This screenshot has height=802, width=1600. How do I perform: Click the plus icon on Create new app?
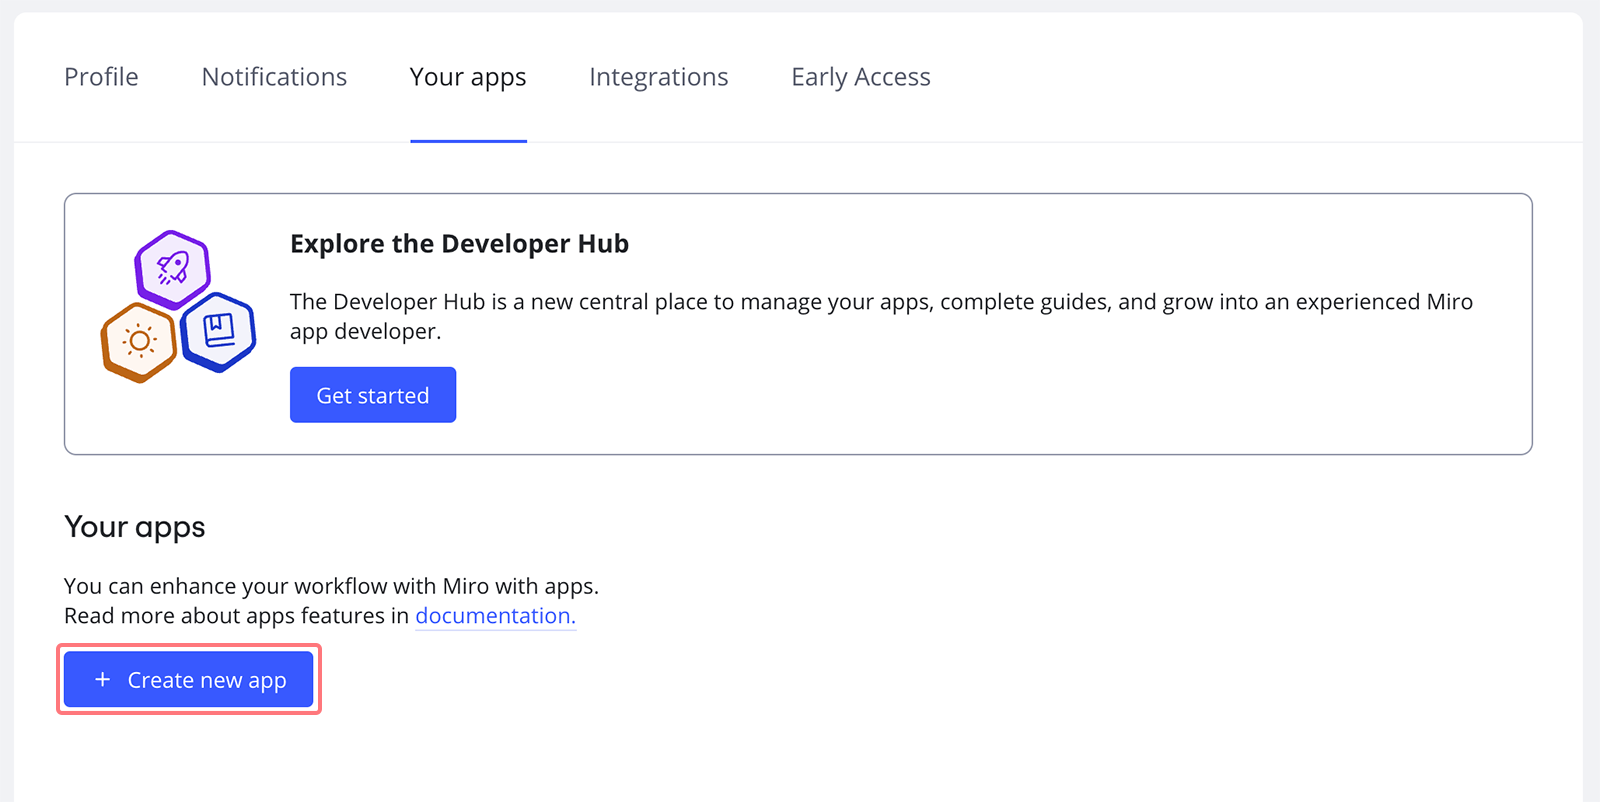(102, 680)
